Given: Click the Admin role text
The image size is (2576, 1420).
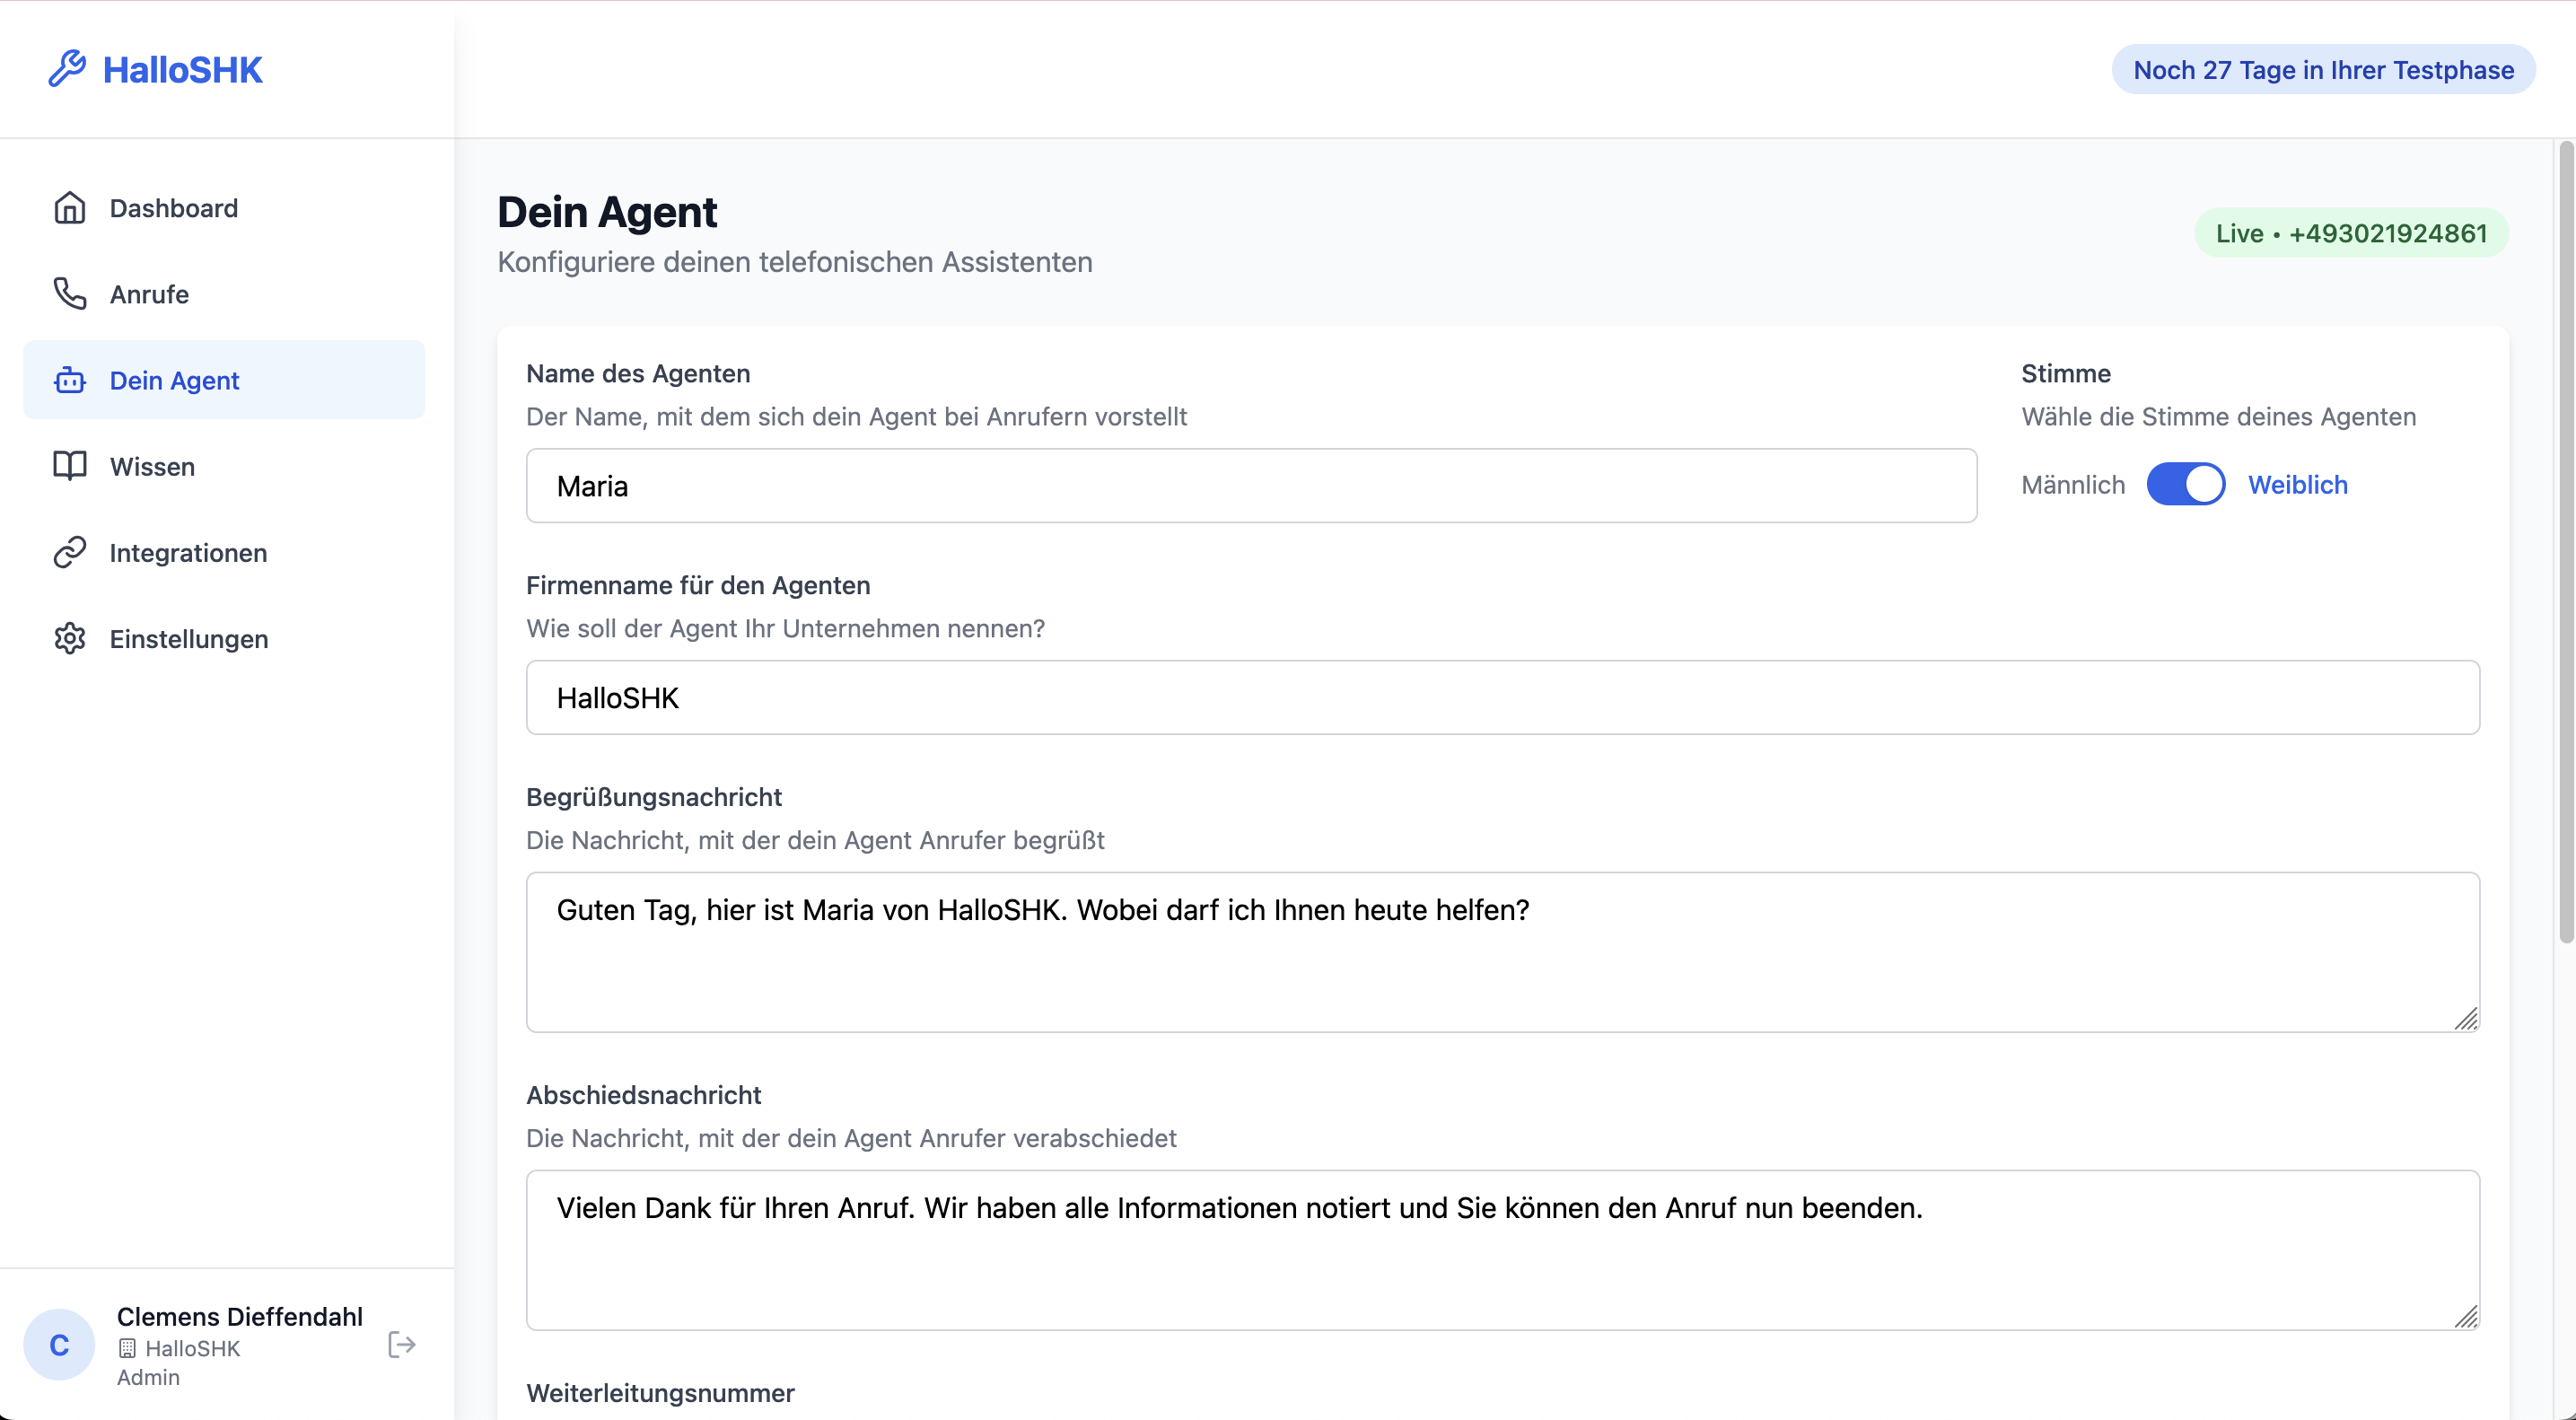Looking at the screenshot, I should [148, 1377].
